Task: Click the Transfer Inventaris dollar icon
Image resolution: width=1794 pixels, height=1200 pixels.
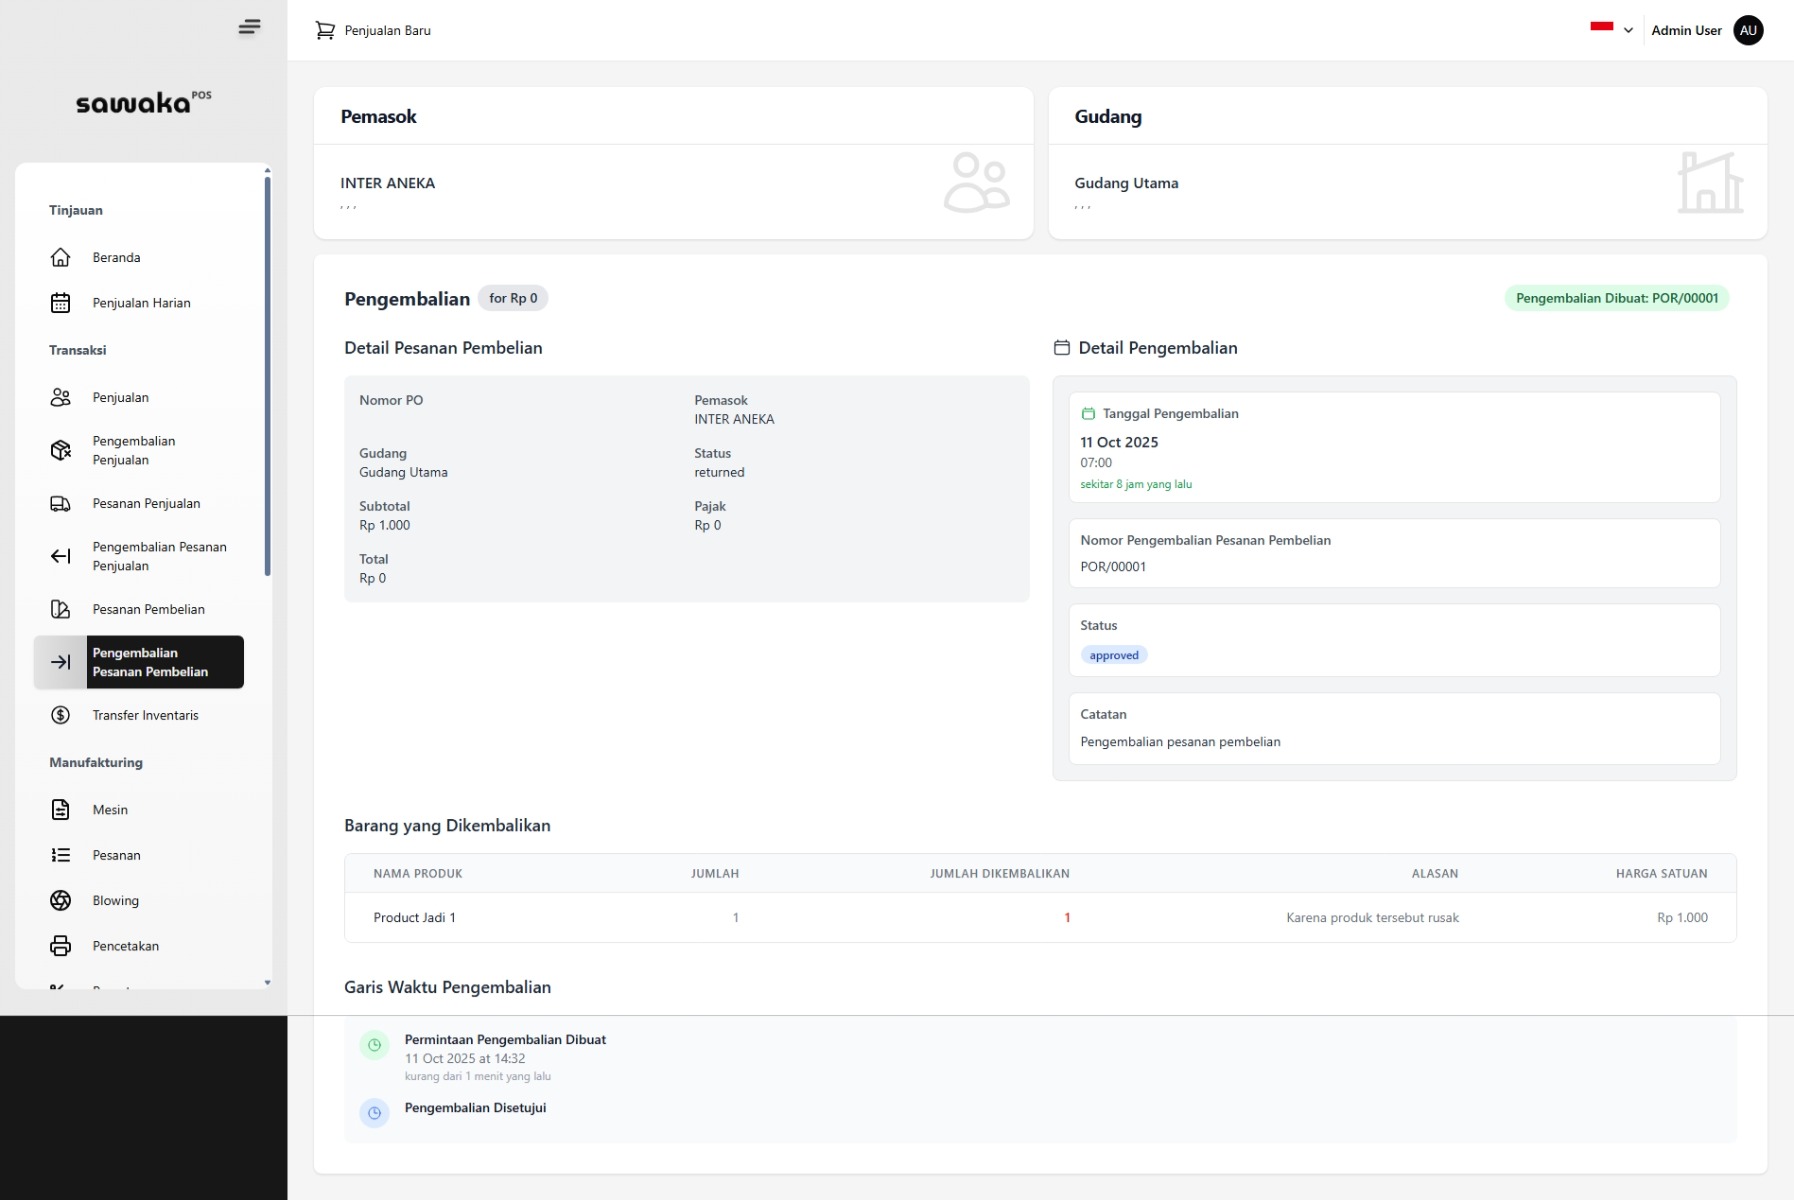Action: tap(61, 716)
